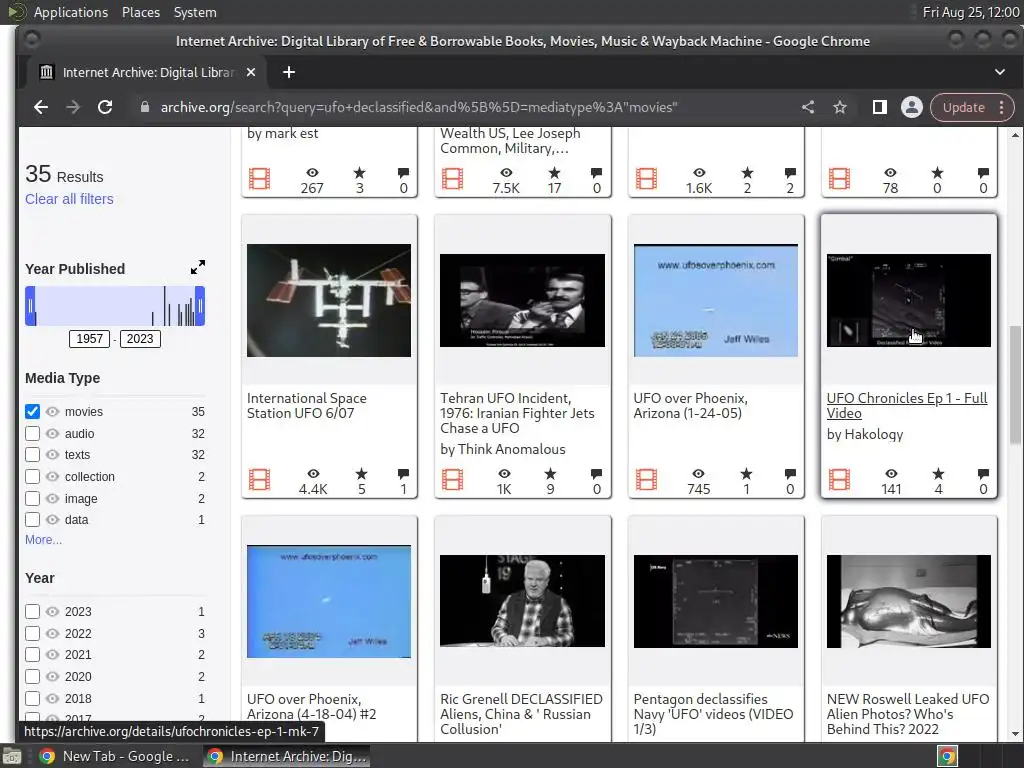
Task: Click favorites star on Tehran UFO Incident card
Action: click(551, 473)
